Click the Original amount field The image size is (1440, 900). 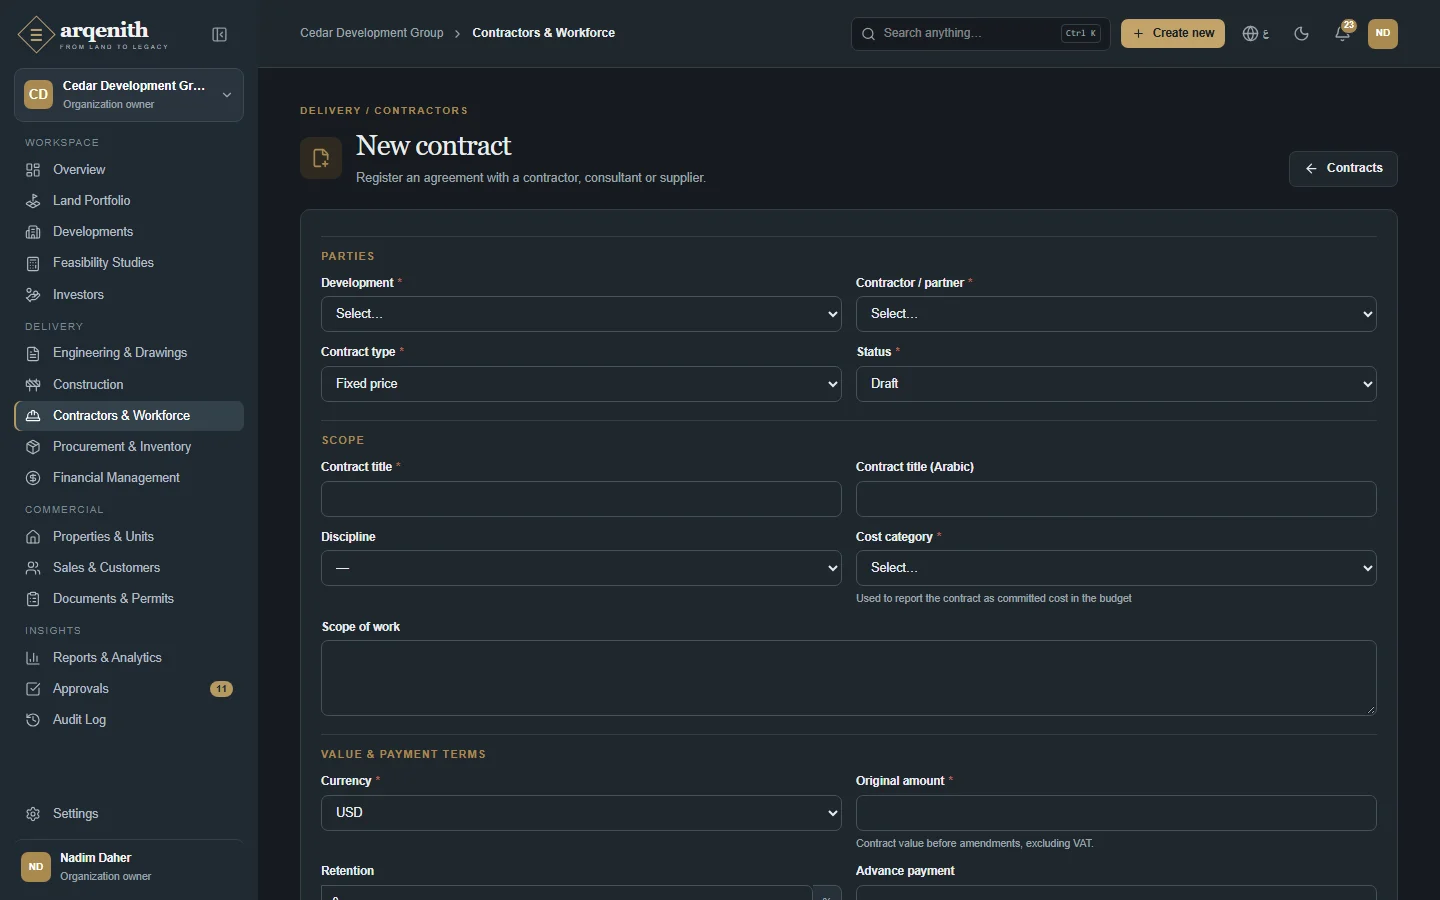pyautogui.click(x=1116, y=813)
